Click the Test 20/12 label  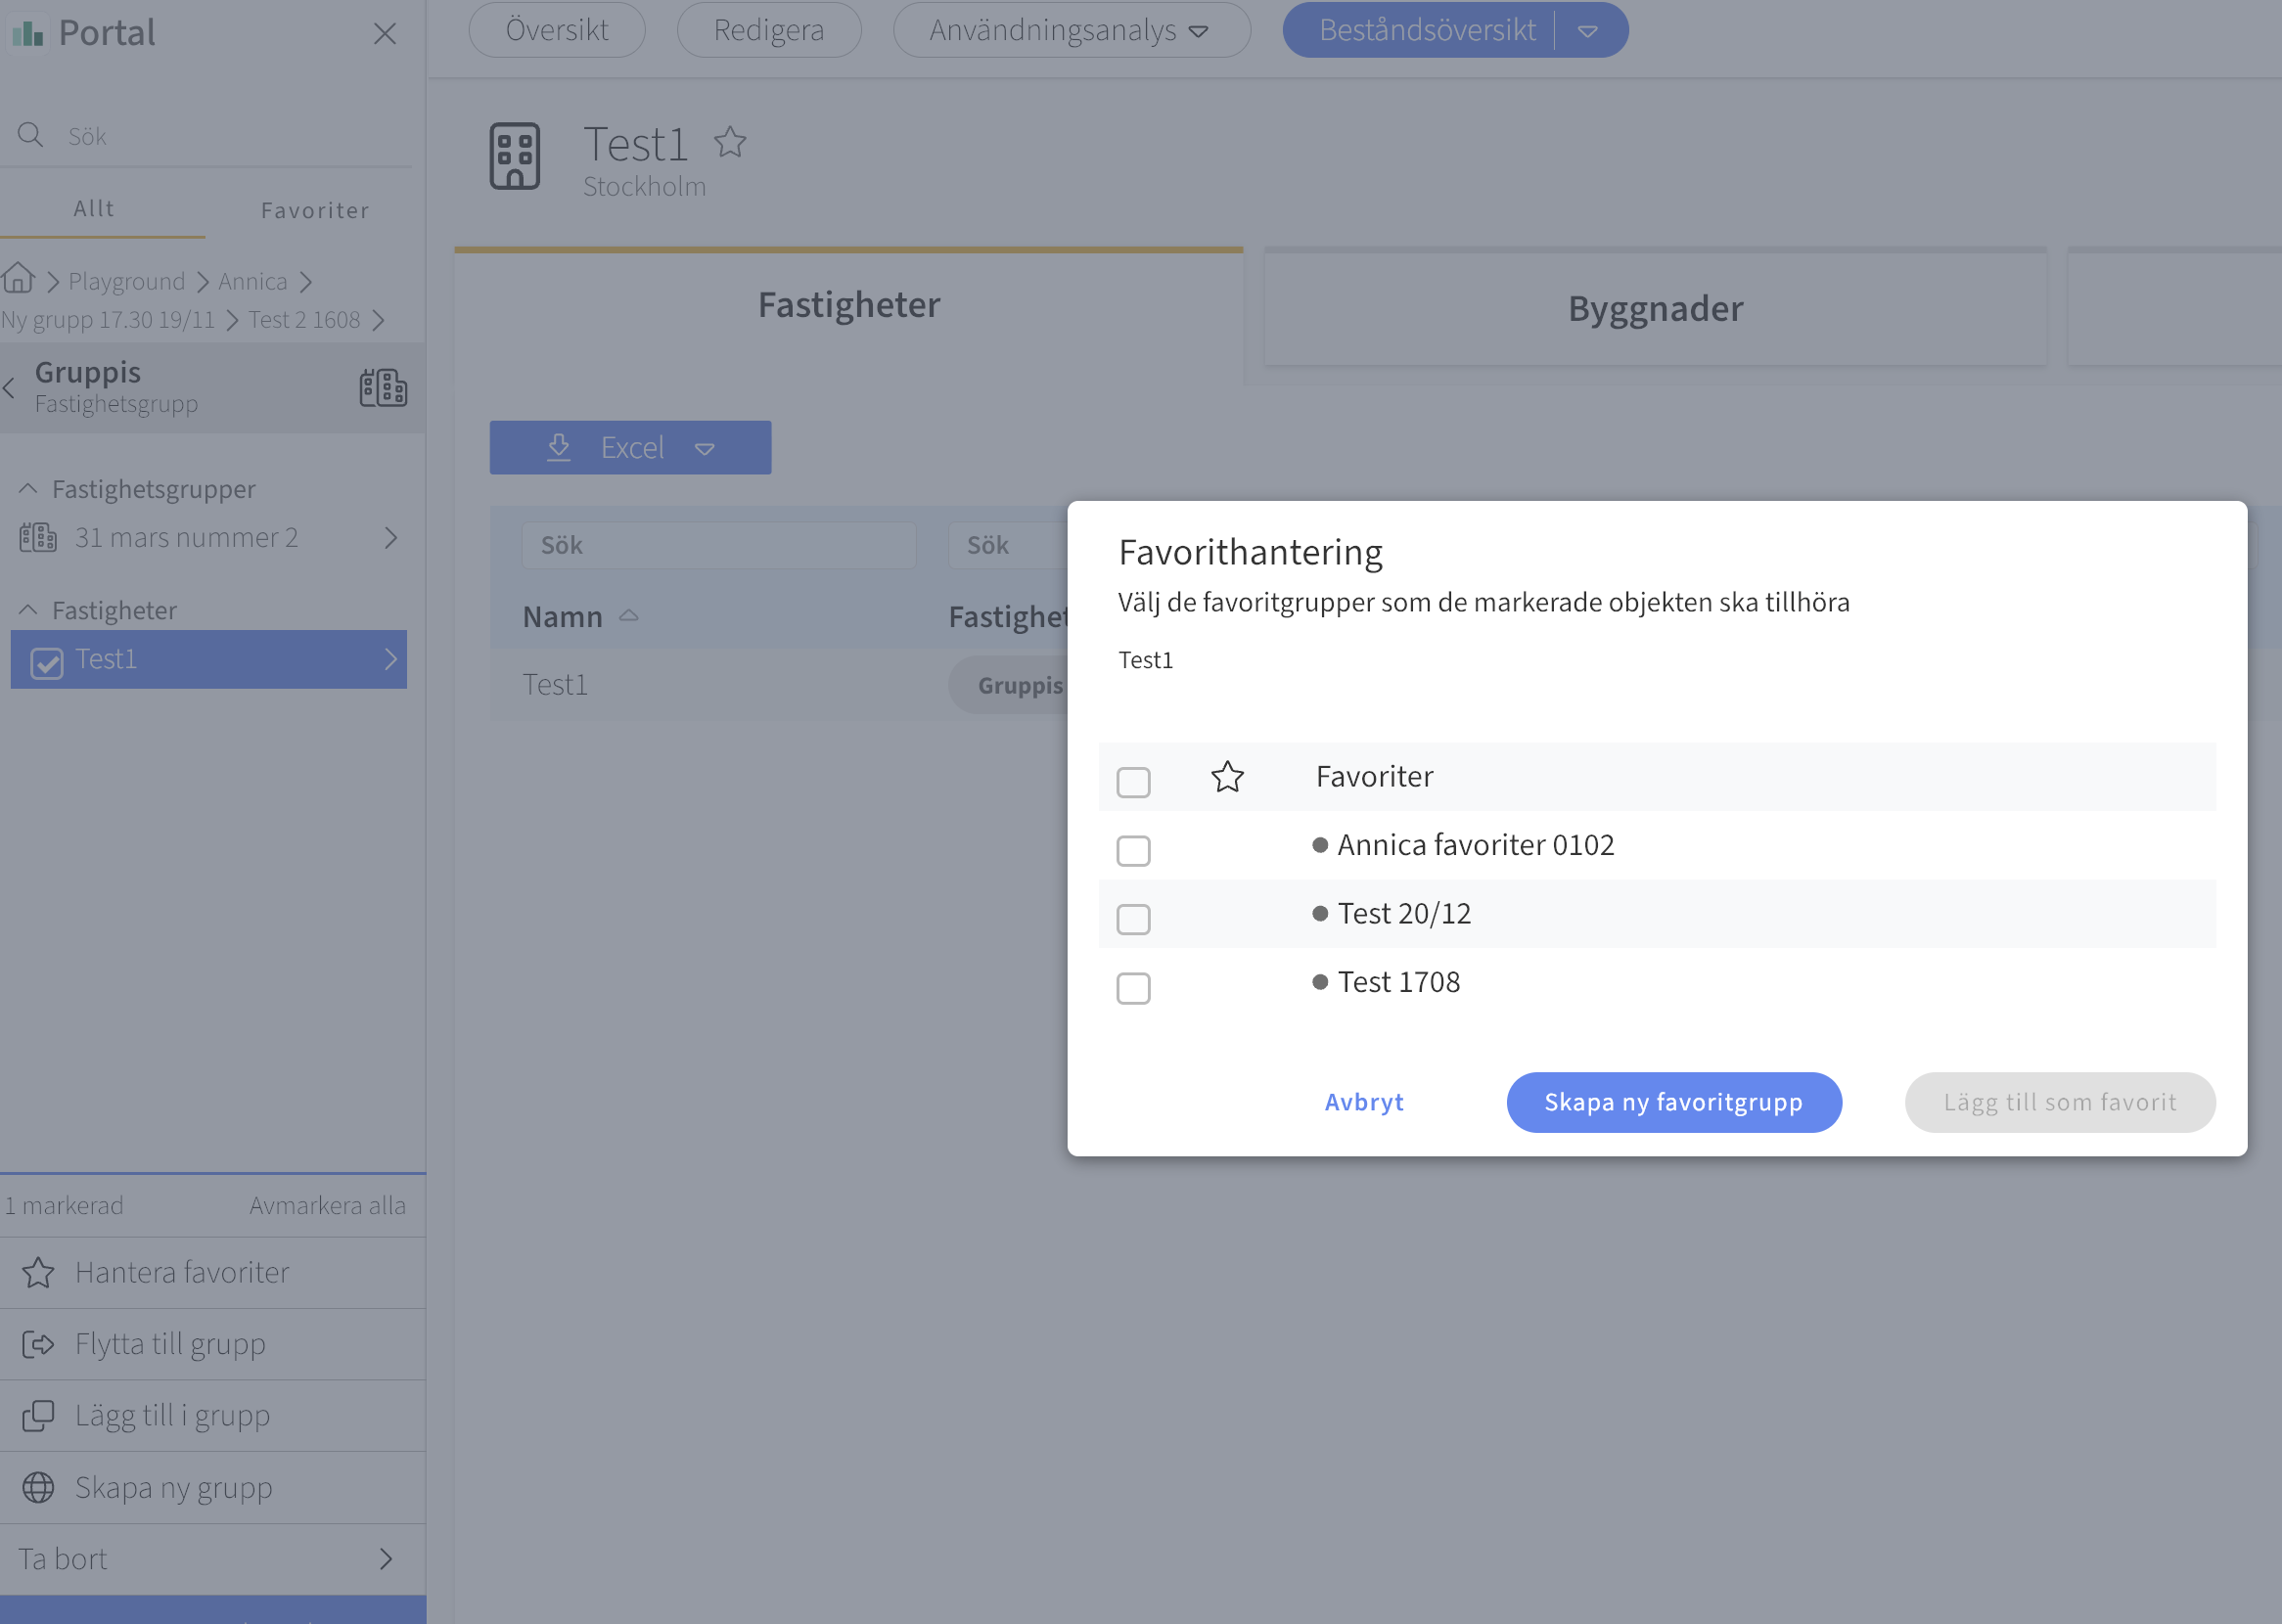coord(1404,913)
